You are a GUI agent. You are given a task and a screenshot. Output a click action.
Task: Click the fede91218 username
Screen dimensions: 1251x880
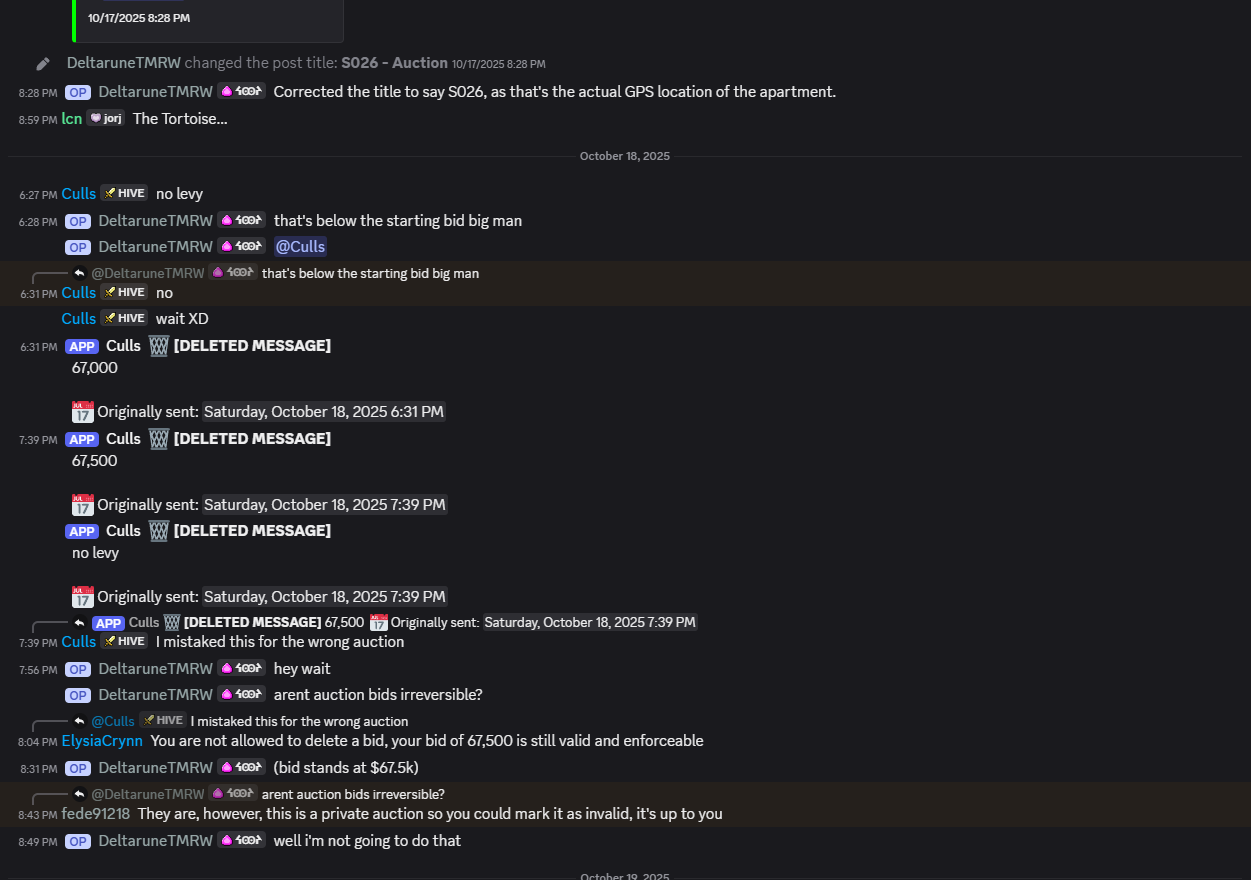click(95, 814)
